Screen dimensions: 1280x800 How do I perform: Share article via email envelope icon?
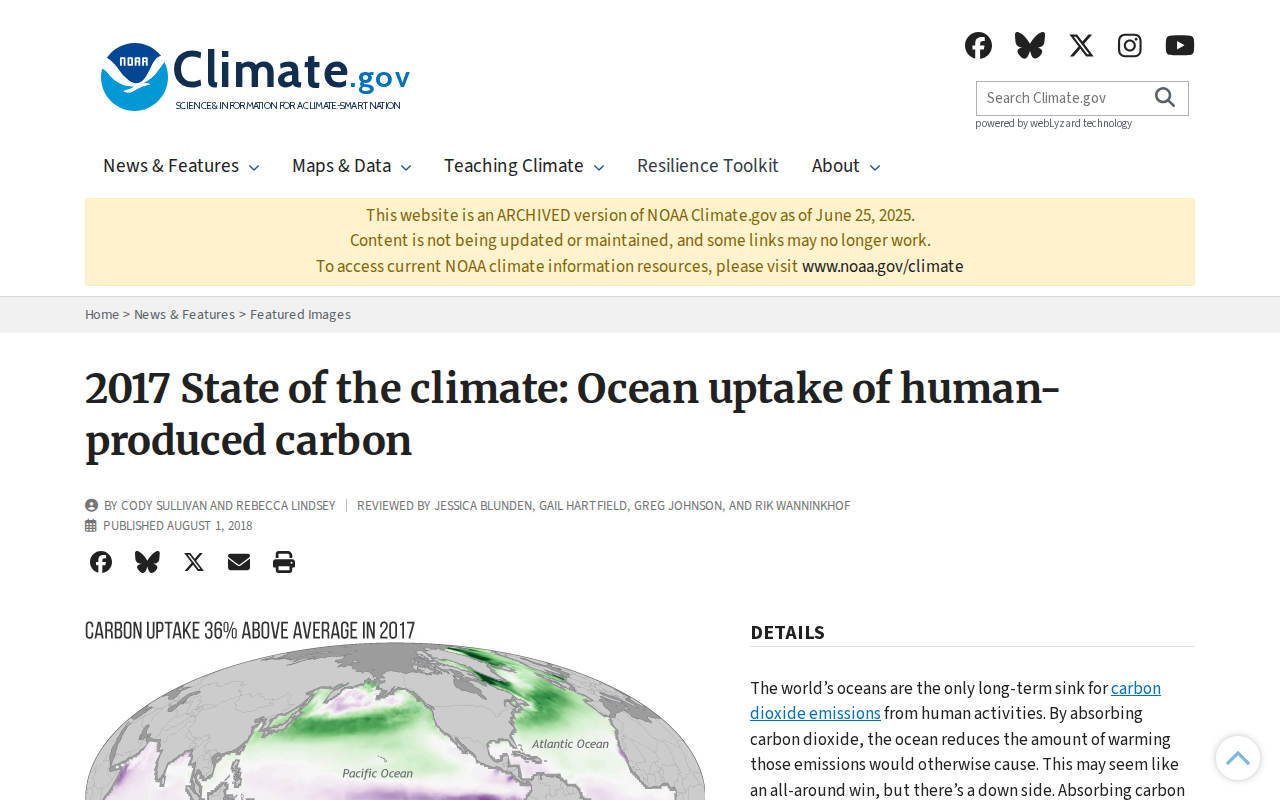(x=239, y=562)
